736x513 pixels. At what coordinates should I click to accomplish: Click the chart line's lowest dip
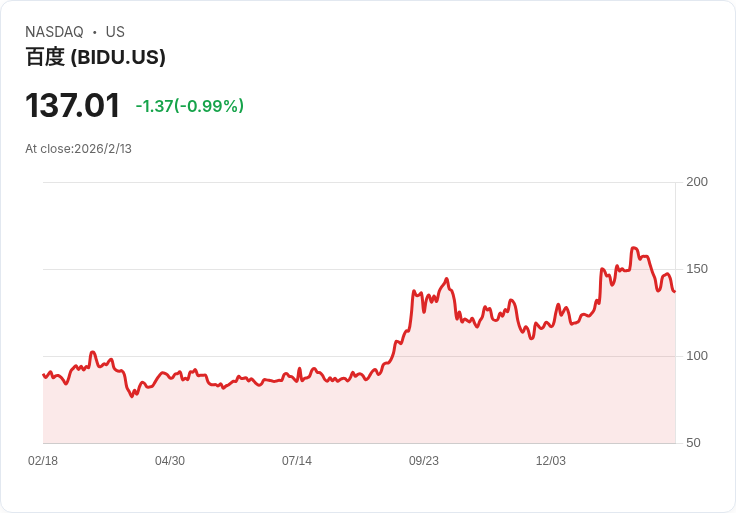pyautogui.click(x=132, y=397)
